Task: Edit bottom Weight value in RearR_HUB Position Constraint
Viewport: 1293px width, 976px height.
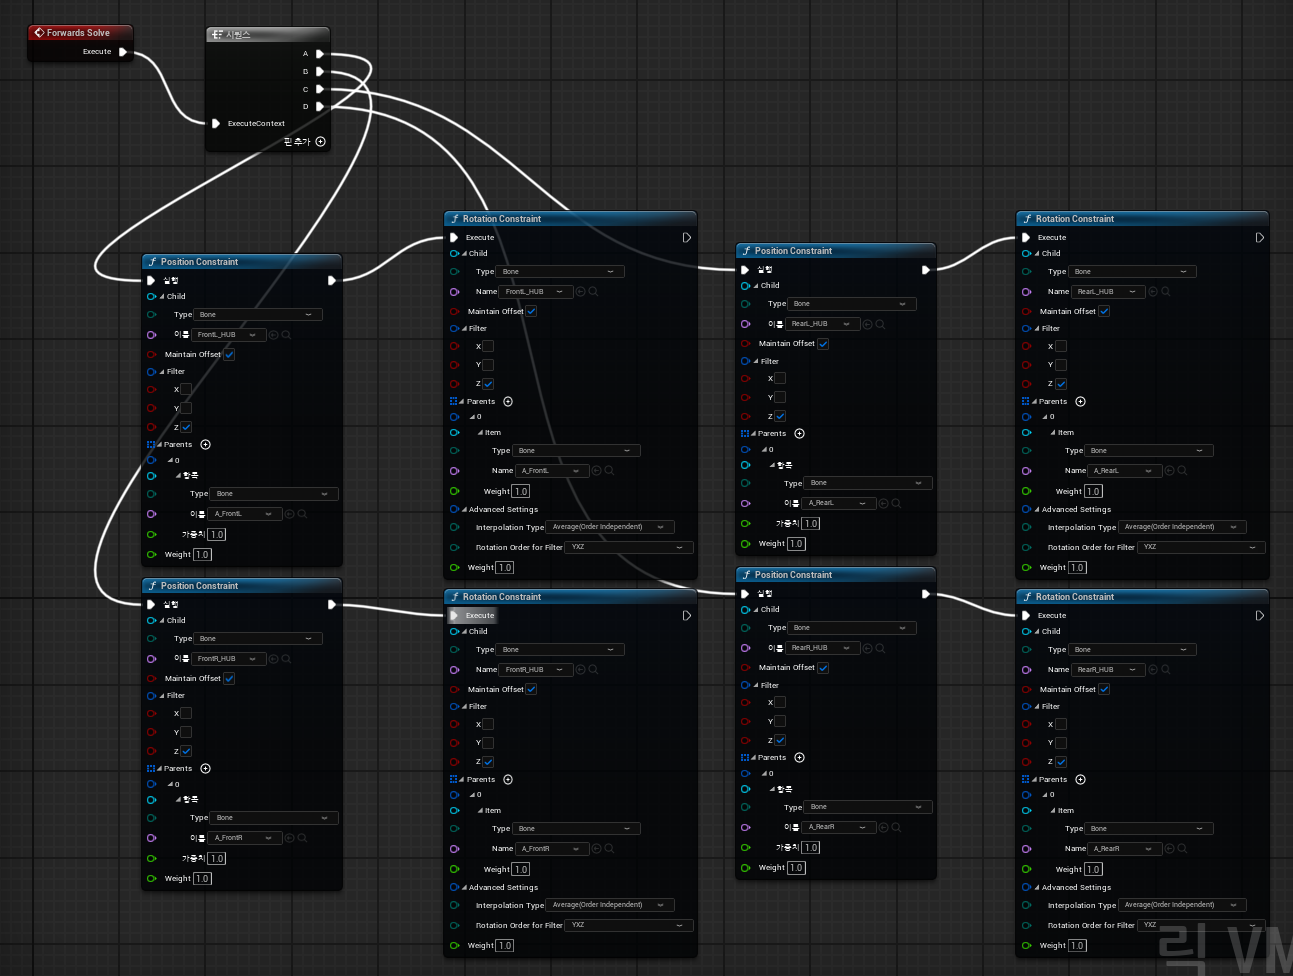Action: point(796,868)
